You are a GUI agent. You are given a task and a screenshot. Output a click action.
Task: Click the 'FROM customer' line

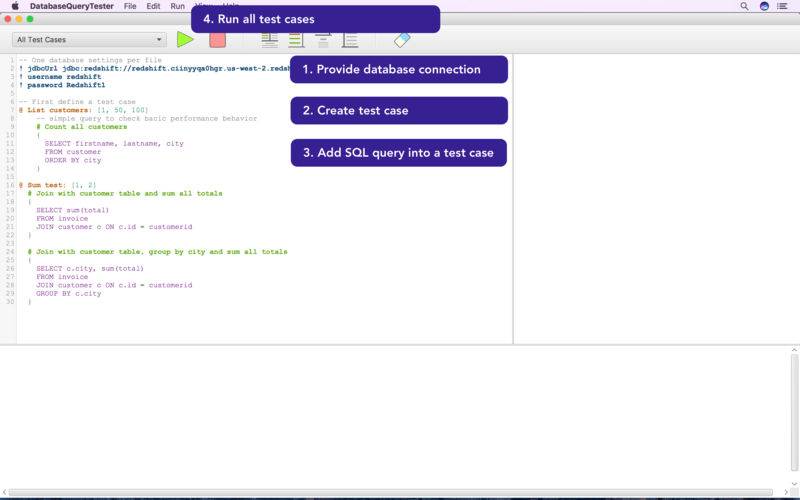click(x=72, y=152)
